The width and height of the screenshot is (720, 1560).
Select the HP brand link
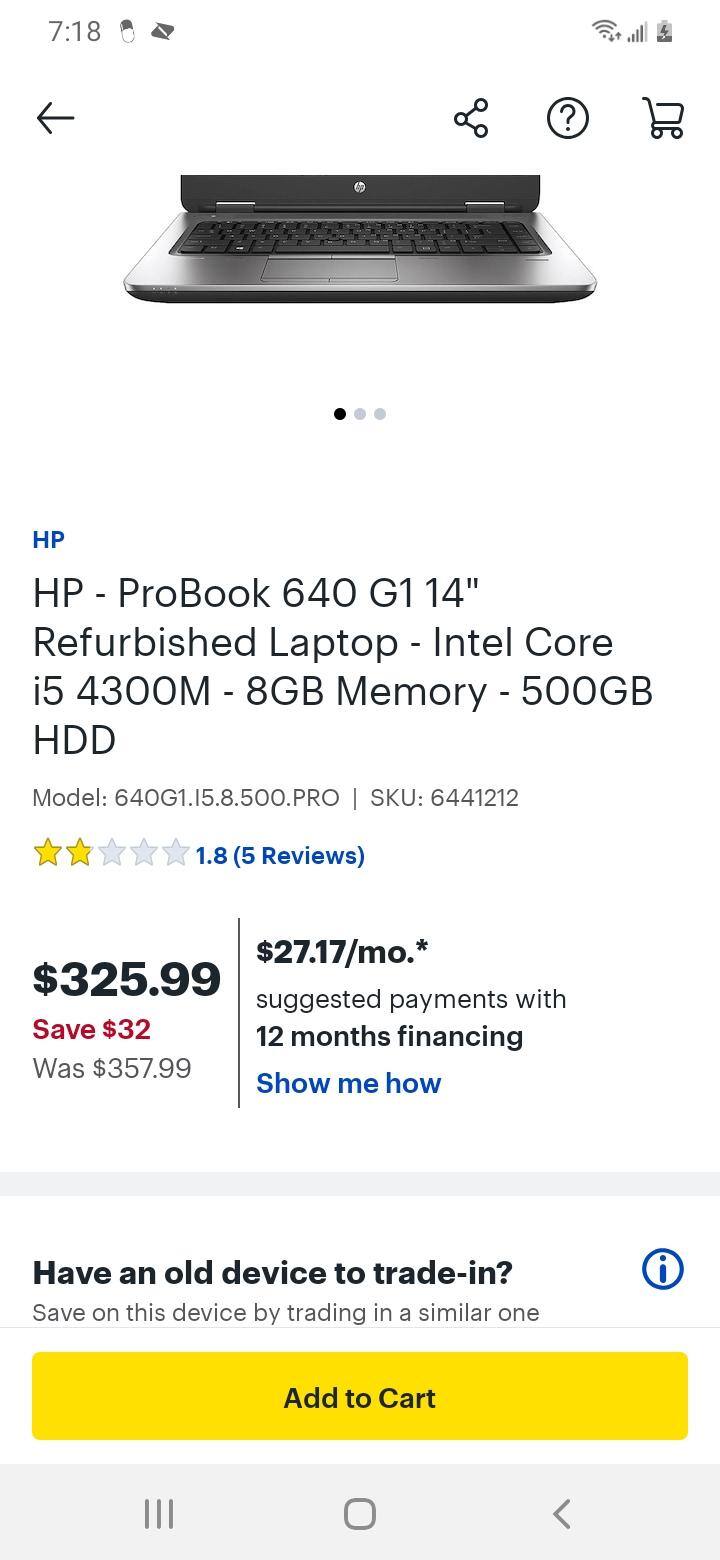point(46,539)
